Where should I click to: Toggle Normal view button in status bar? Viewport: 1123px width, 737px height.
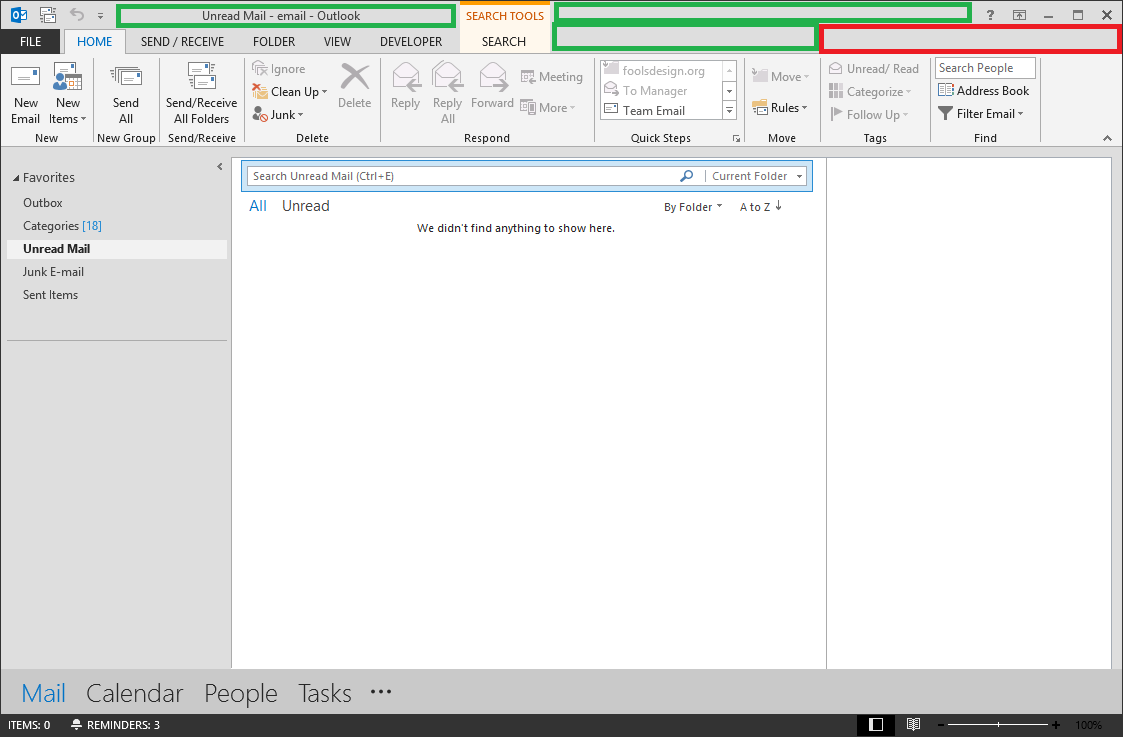pyautogui.click(x=876, y=725)
